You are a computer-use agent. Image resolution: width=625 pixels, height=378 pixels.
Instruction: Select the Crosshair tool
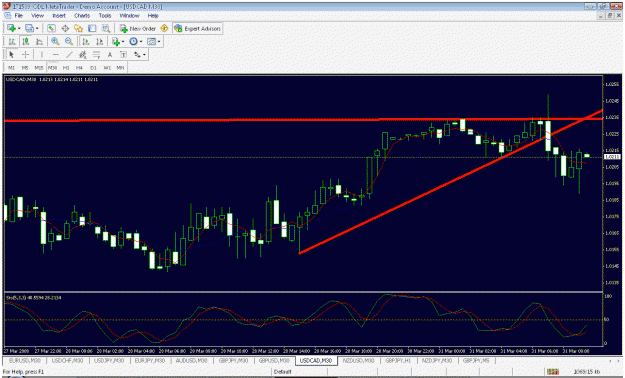pyautogui.click(x=25, y=55)
